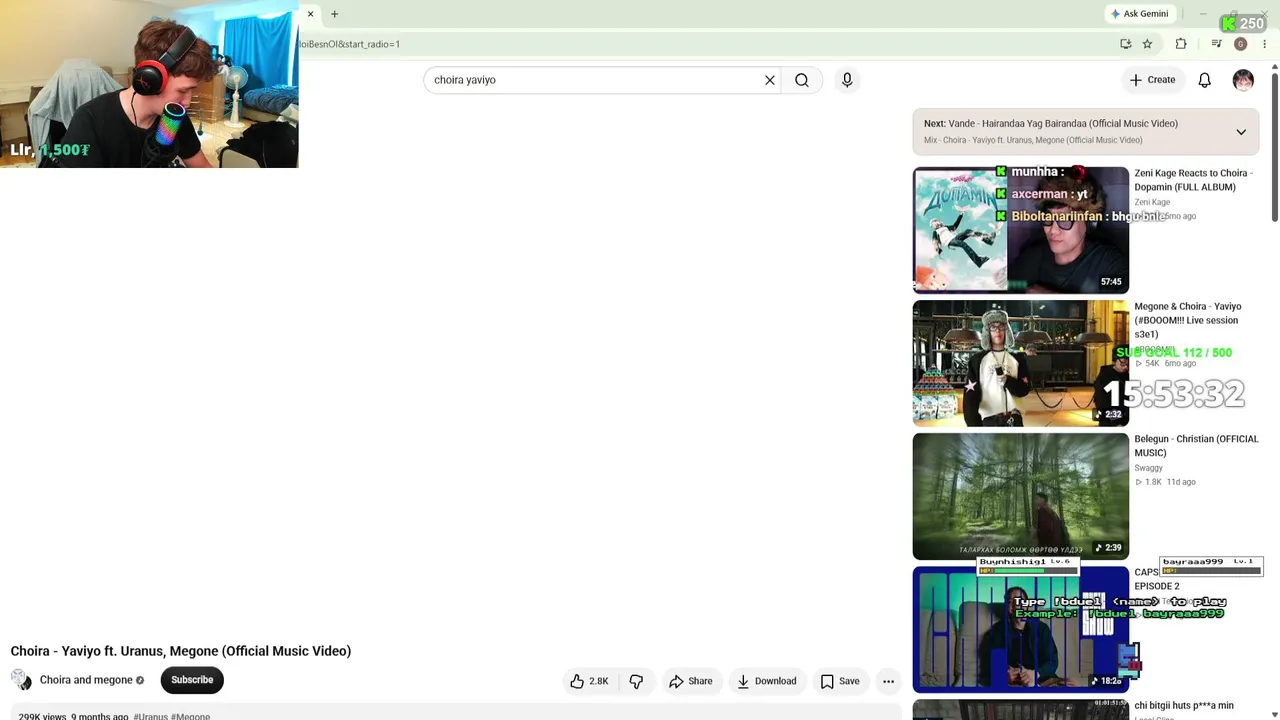The height and width of the screenshot is (720, 1280).
Task: Share the video
Action: (x=691, y=681)
